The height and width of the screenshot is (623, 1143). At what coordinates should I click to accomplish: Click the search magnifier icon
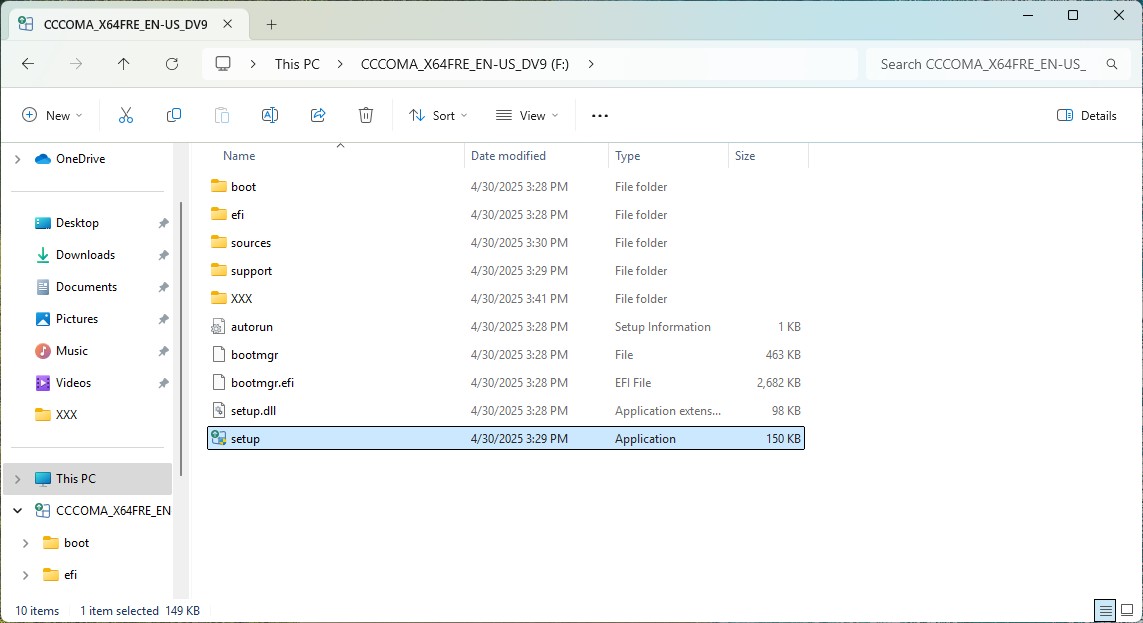click(1112, 64)
